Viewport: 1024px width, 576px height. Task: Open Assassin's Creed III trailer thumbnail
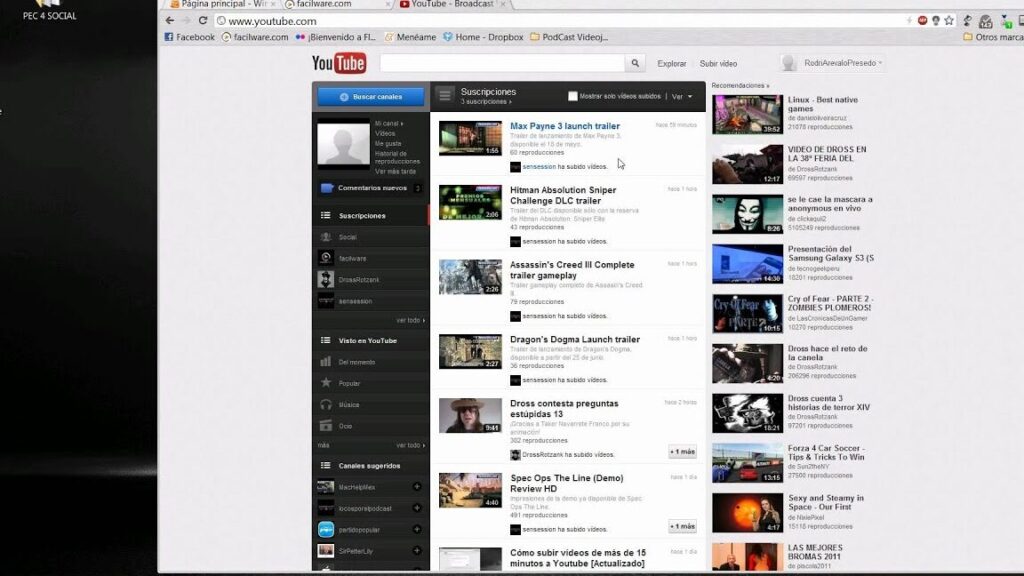point(470,277)
